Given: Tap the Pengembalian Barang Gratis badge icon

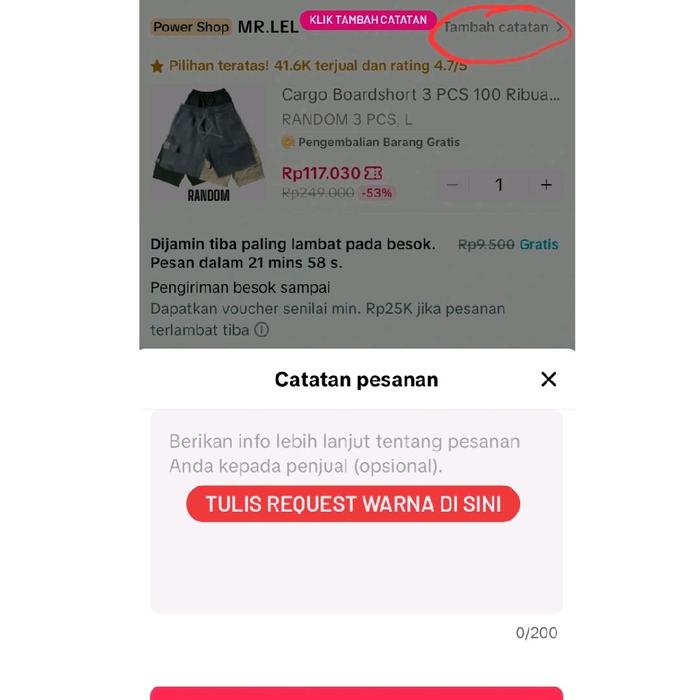Looking at the screenshot, I should point(288,142).
